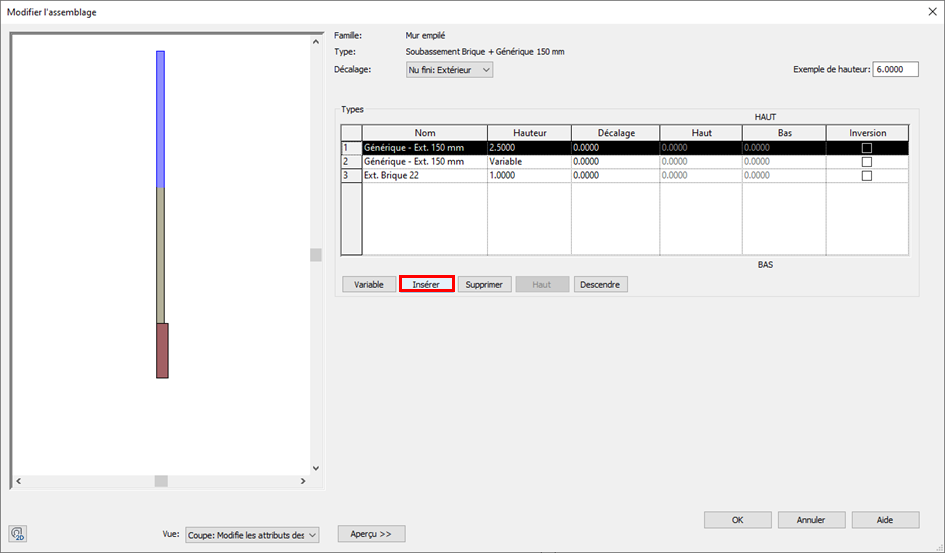This screenshot has height=553, width=945.
Task: Click the 2D view icon bottom-left
Action: click(x=17, y=533)
